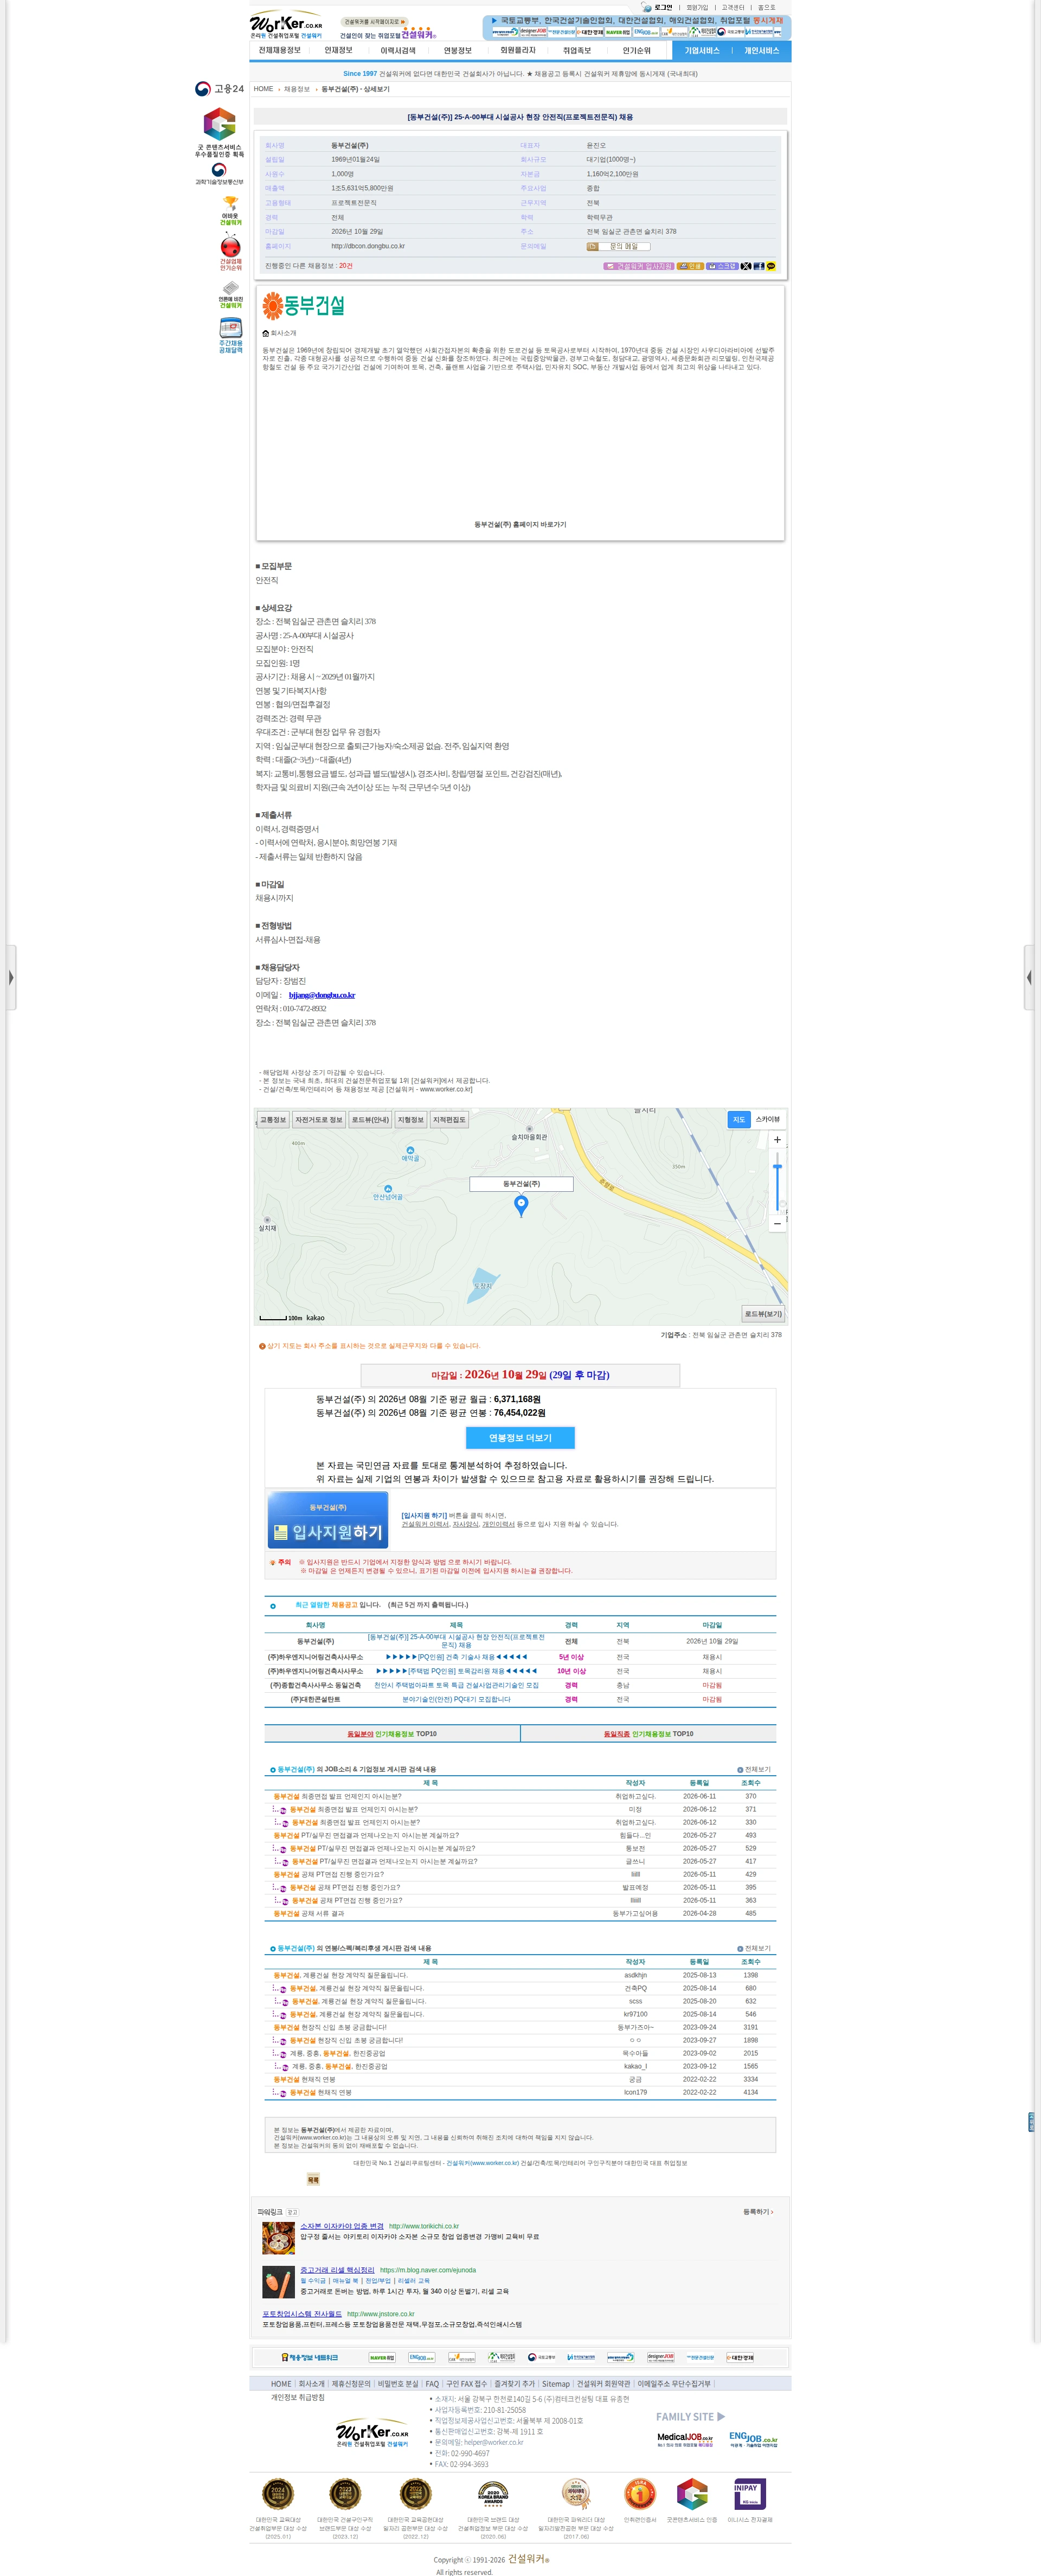Image resolution: width=1041 pixels, height=2576 pixels.
Task: Expand the right side panel arrow
Action: coord(1029,977)
